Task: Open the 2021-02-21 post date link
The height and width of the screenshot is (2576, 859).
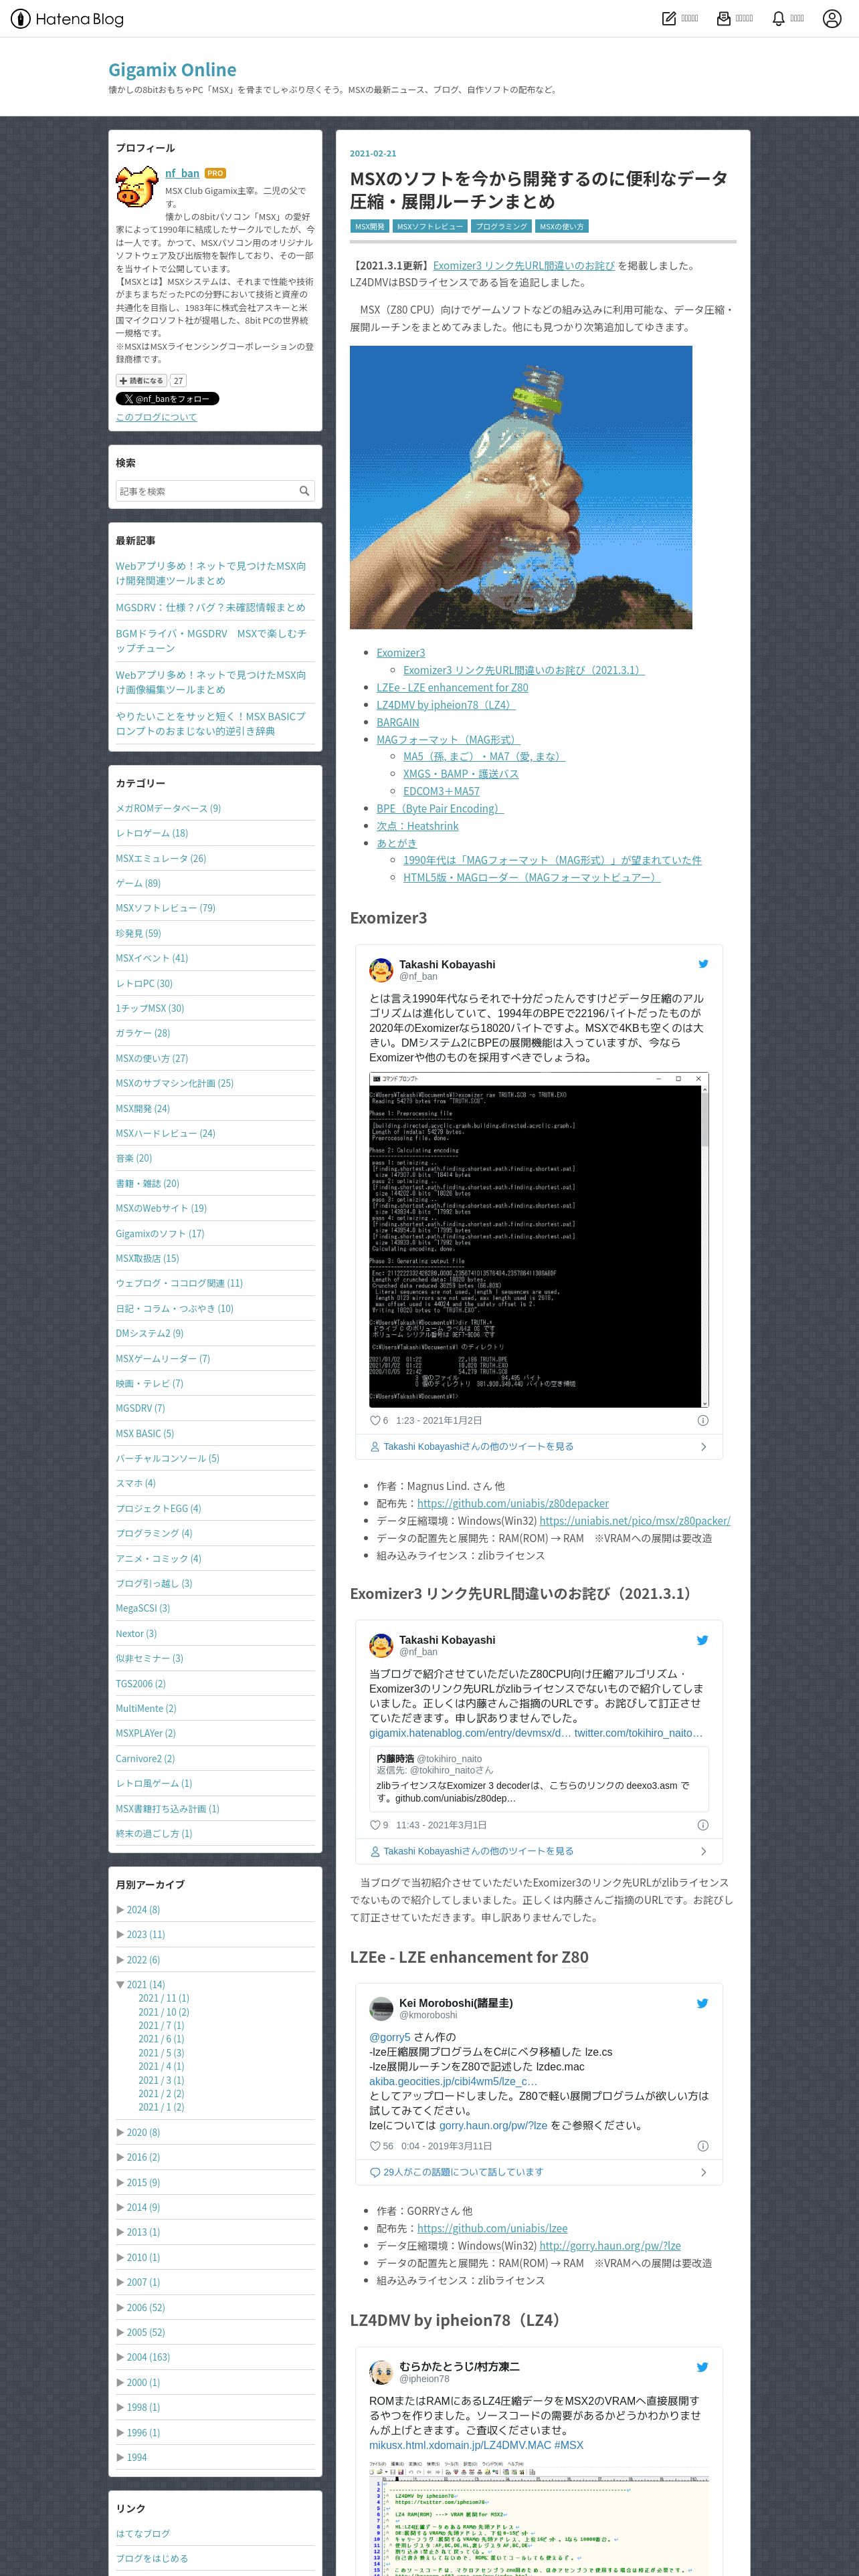Action: [373, 153]
